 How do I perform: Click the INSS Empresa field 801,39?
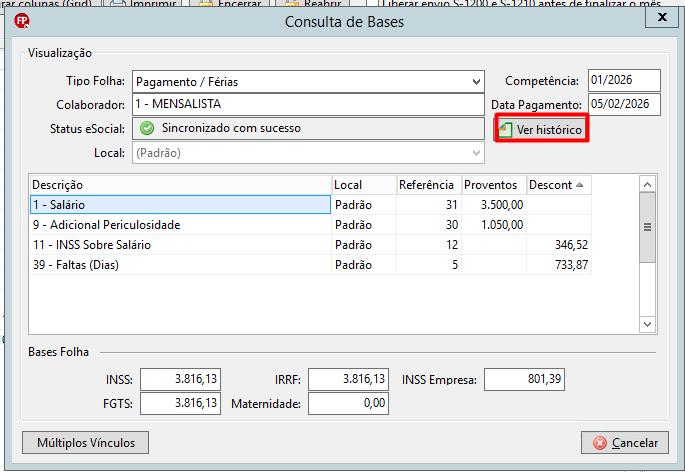click(524, 379)
